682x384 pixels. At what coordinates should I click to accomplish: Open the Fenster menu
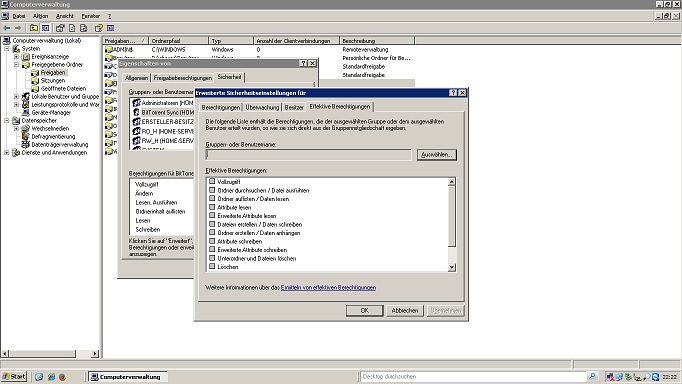[x=90, y=16]
